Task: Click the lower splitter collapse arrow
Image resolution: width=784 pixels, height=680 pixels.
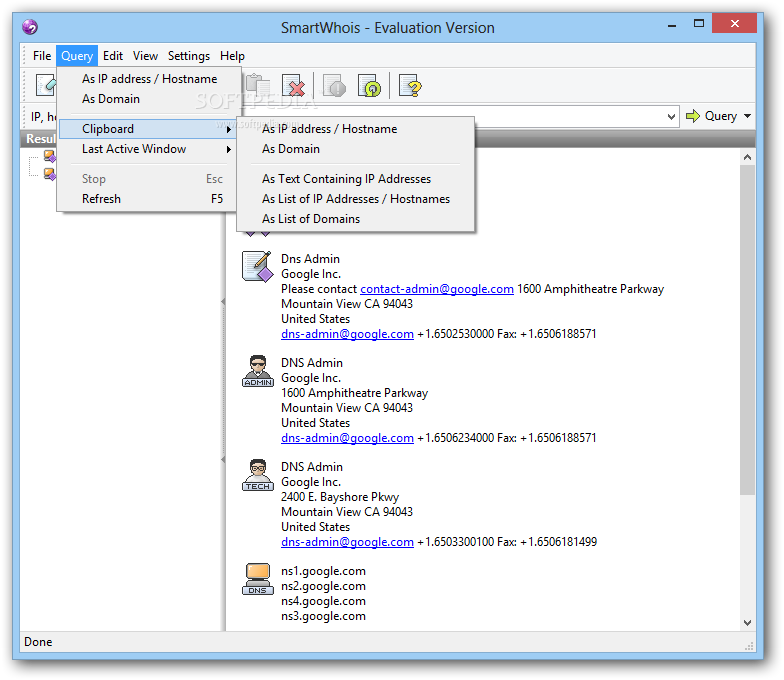Action: tap(223, 460)
